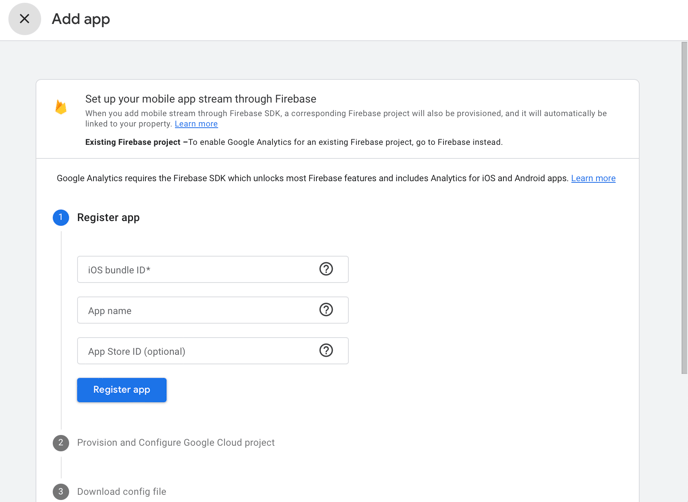Click the step 1 number circle
Screen dimensions: 688x502
pyautogui.click(x=61, y=217)
